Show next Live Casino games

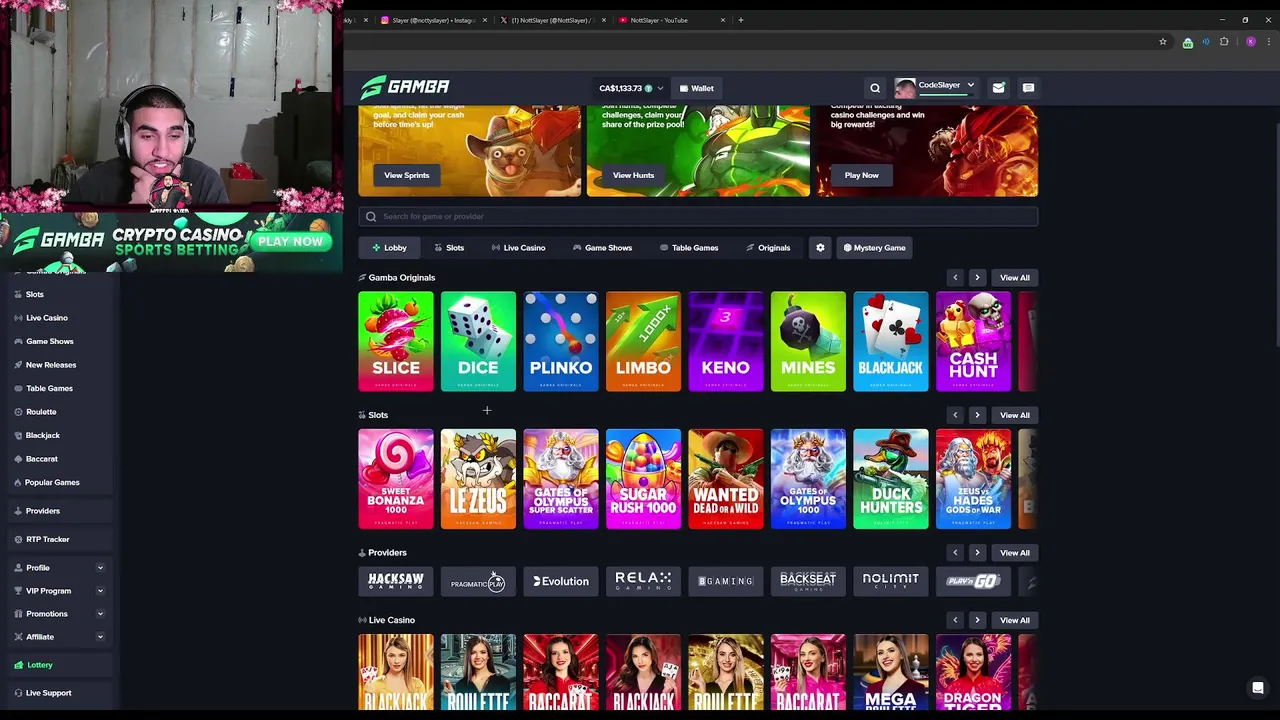coord(977,621)
